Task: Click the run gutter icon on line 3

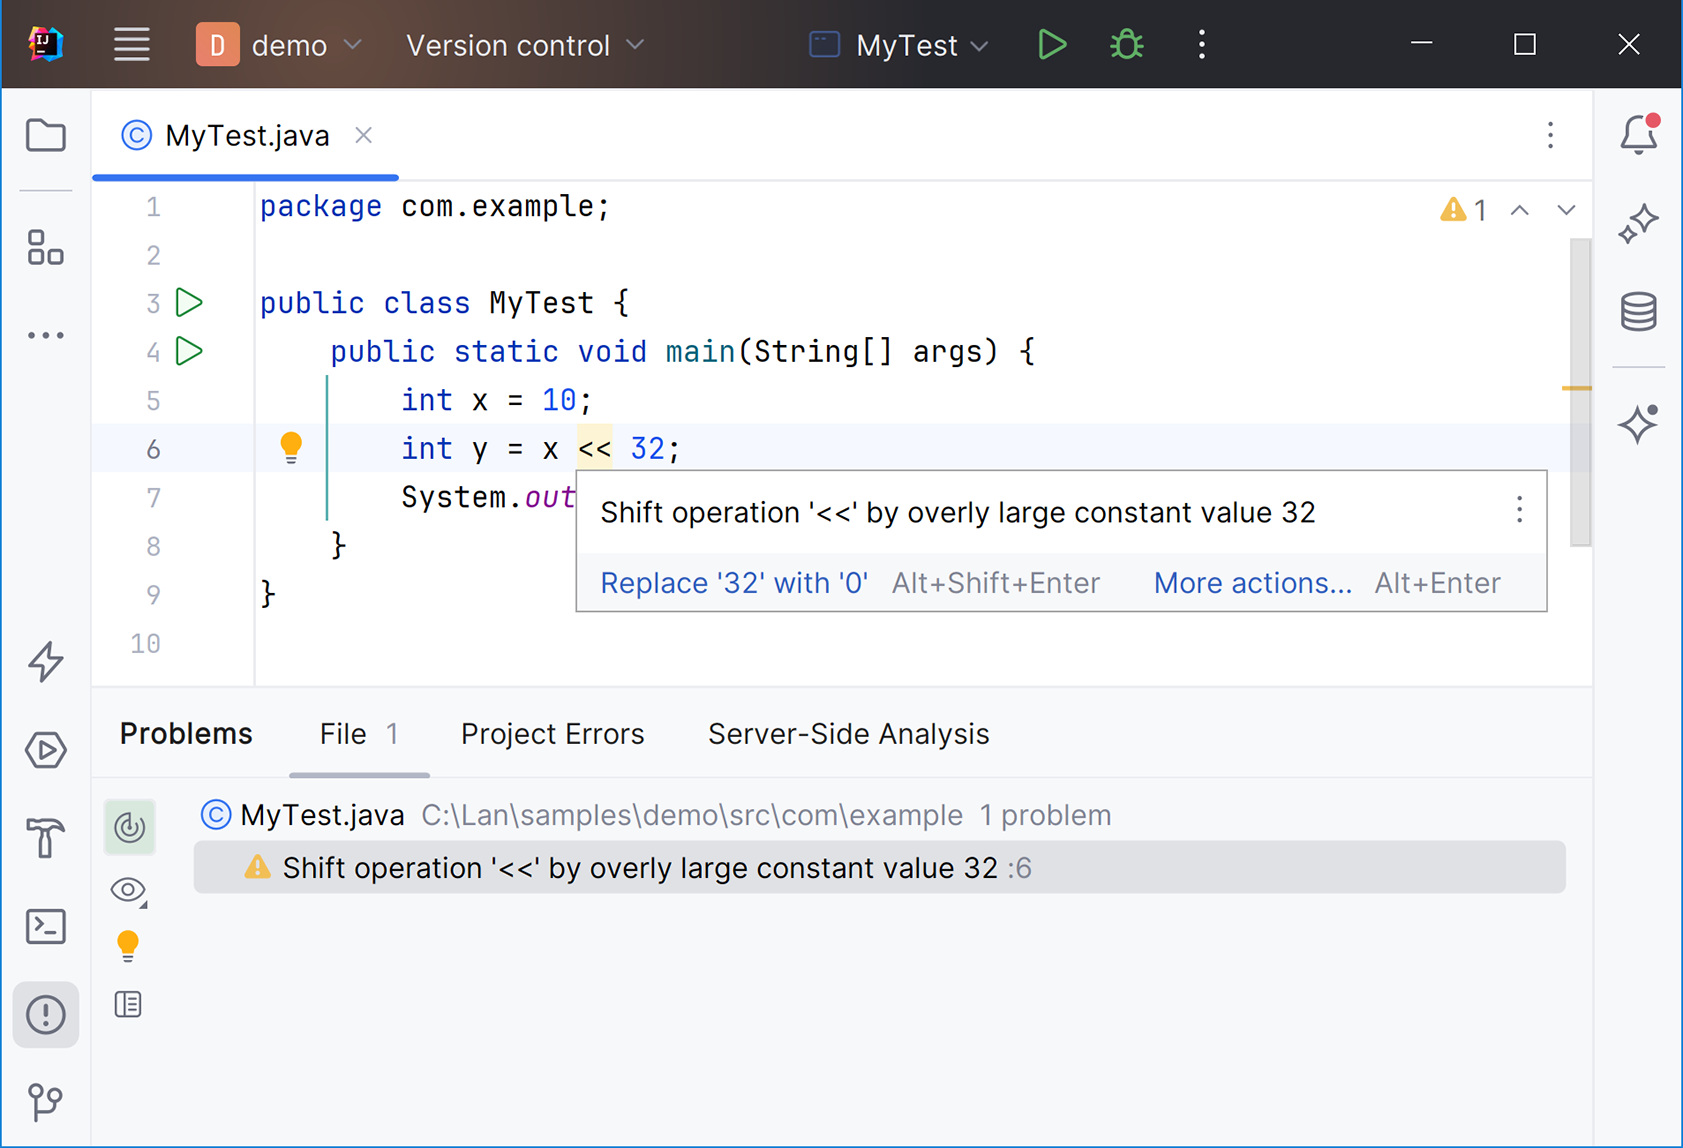Action: (189, 302)
